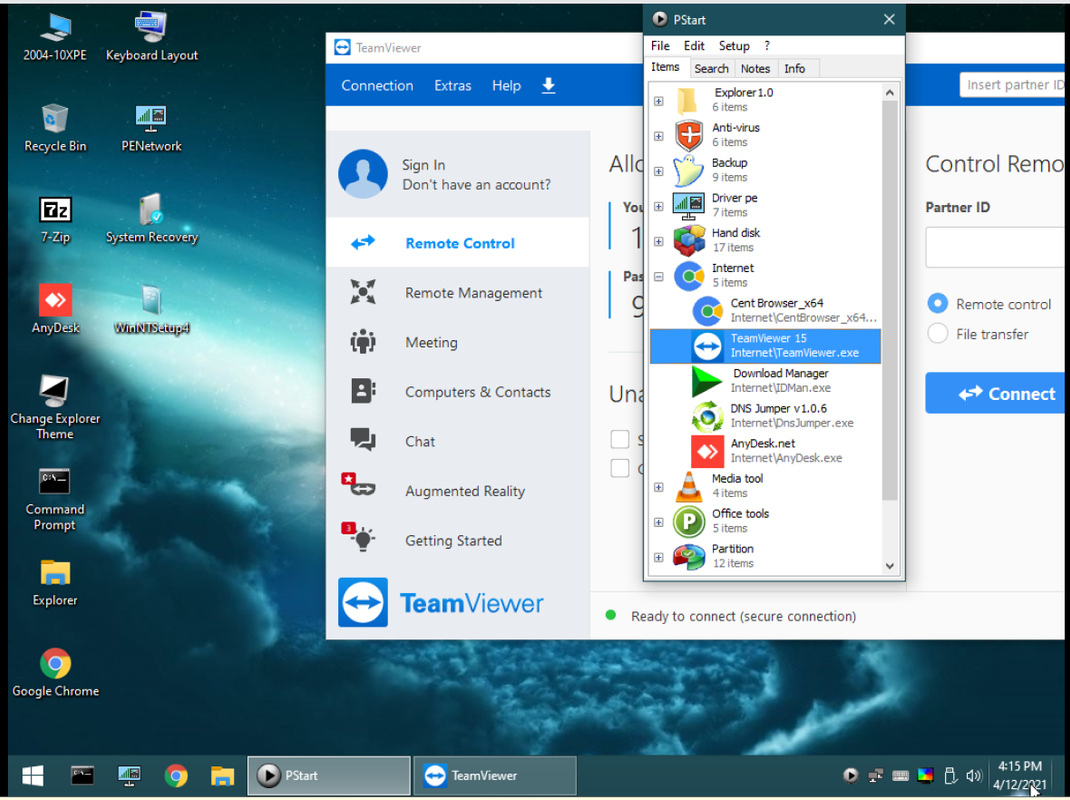Select the Explorer desktop icon
This screenshot has width=1070, height=800.
[x=55, y=582]
